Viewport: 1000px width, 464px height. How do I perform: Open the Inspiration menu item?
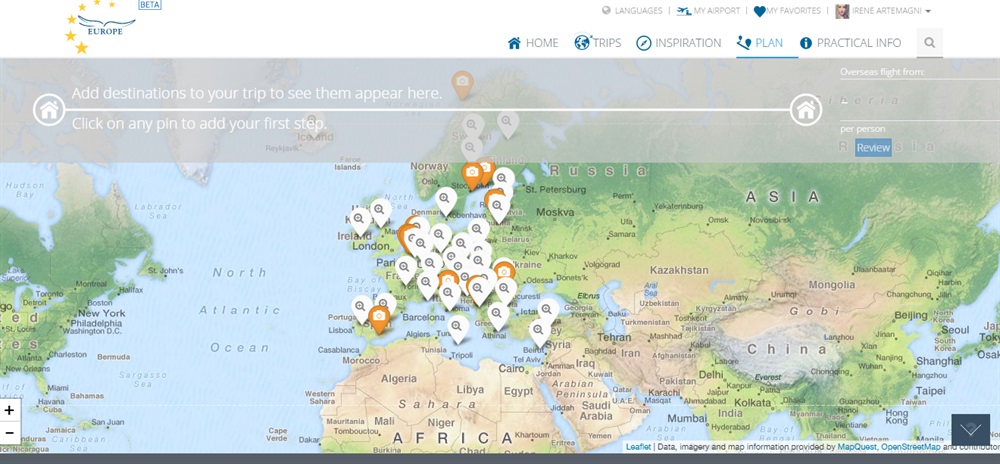coord(679,43)
